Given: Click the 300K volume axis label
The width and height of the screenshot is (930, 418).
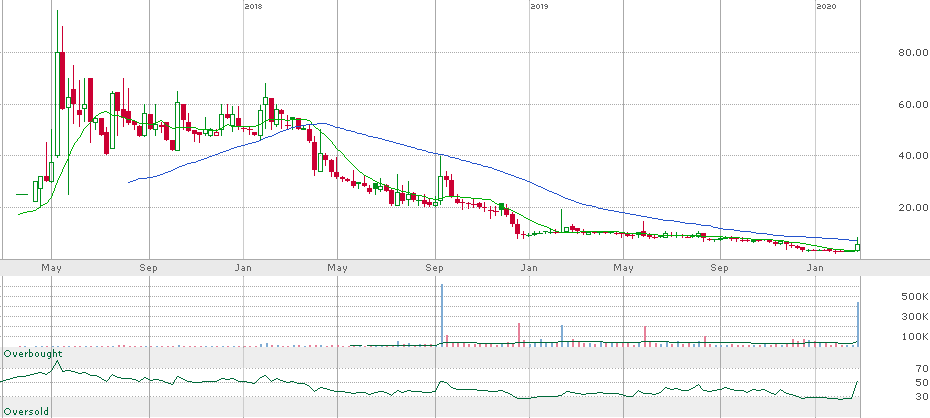Looking at the screenshot, I should click(913, 317).
